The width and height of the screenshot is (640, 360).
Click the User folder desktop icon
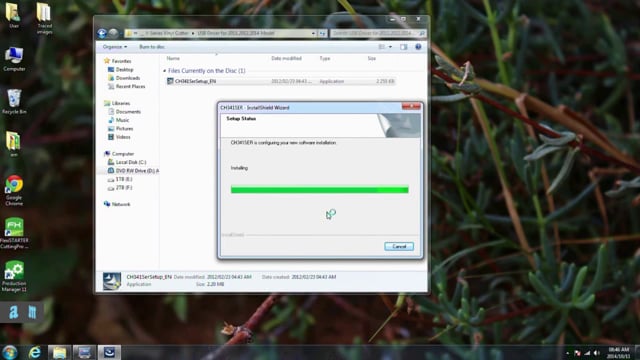[13, 16]
